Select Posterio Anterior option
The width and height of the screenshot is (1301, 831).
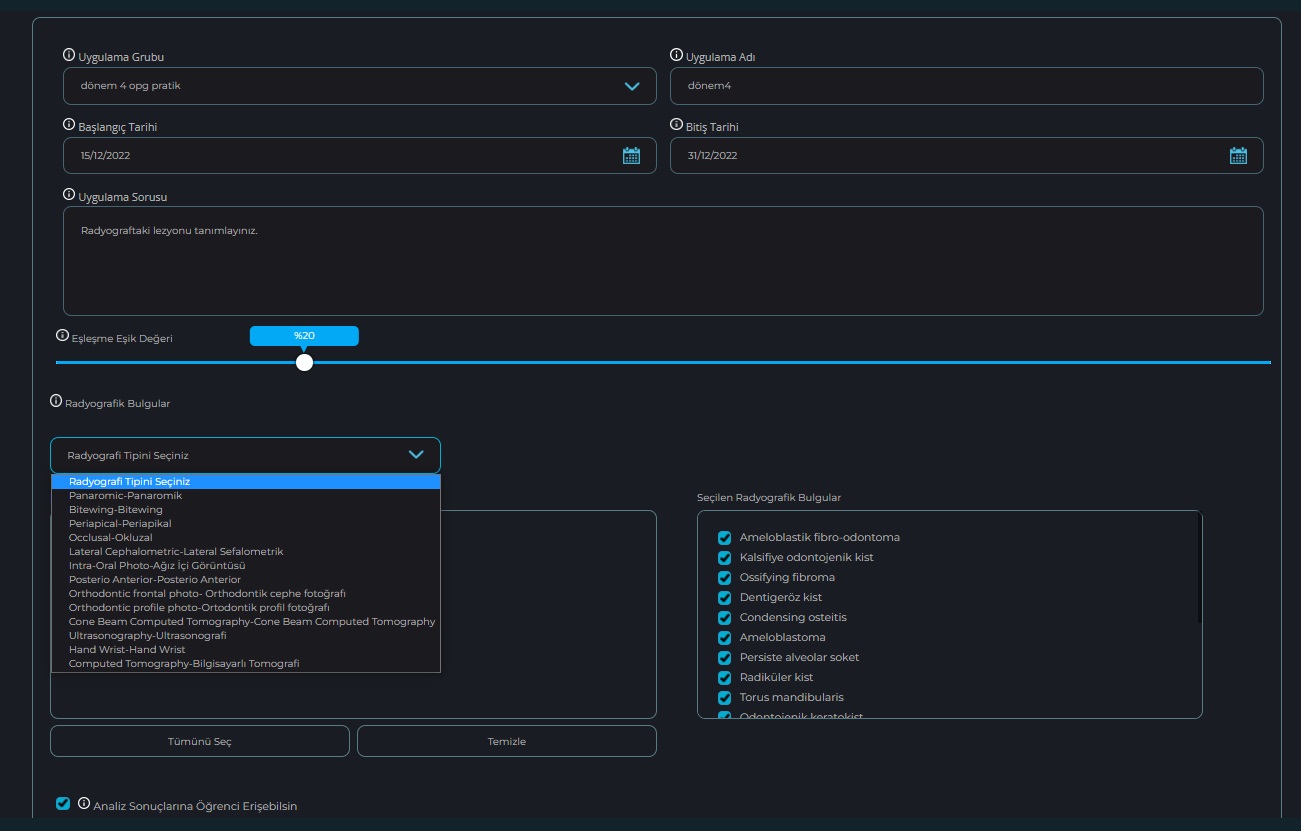[246, 579]
